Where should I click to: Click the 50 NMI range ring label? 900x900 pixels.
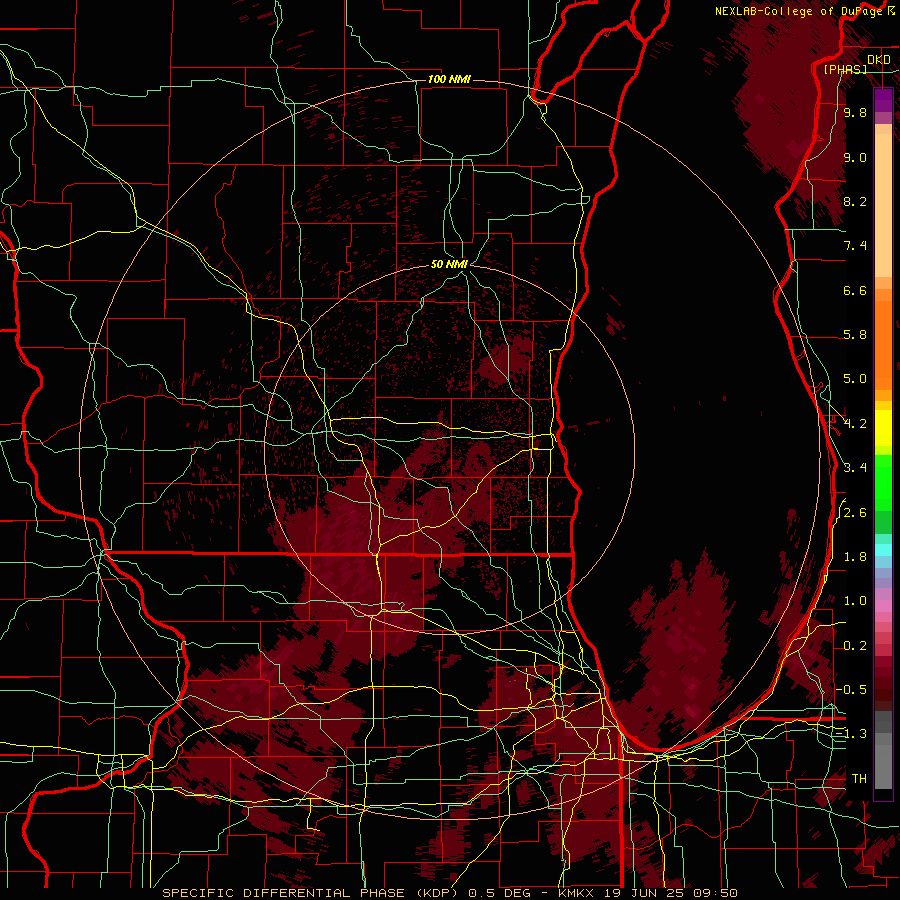pos(449,264)
